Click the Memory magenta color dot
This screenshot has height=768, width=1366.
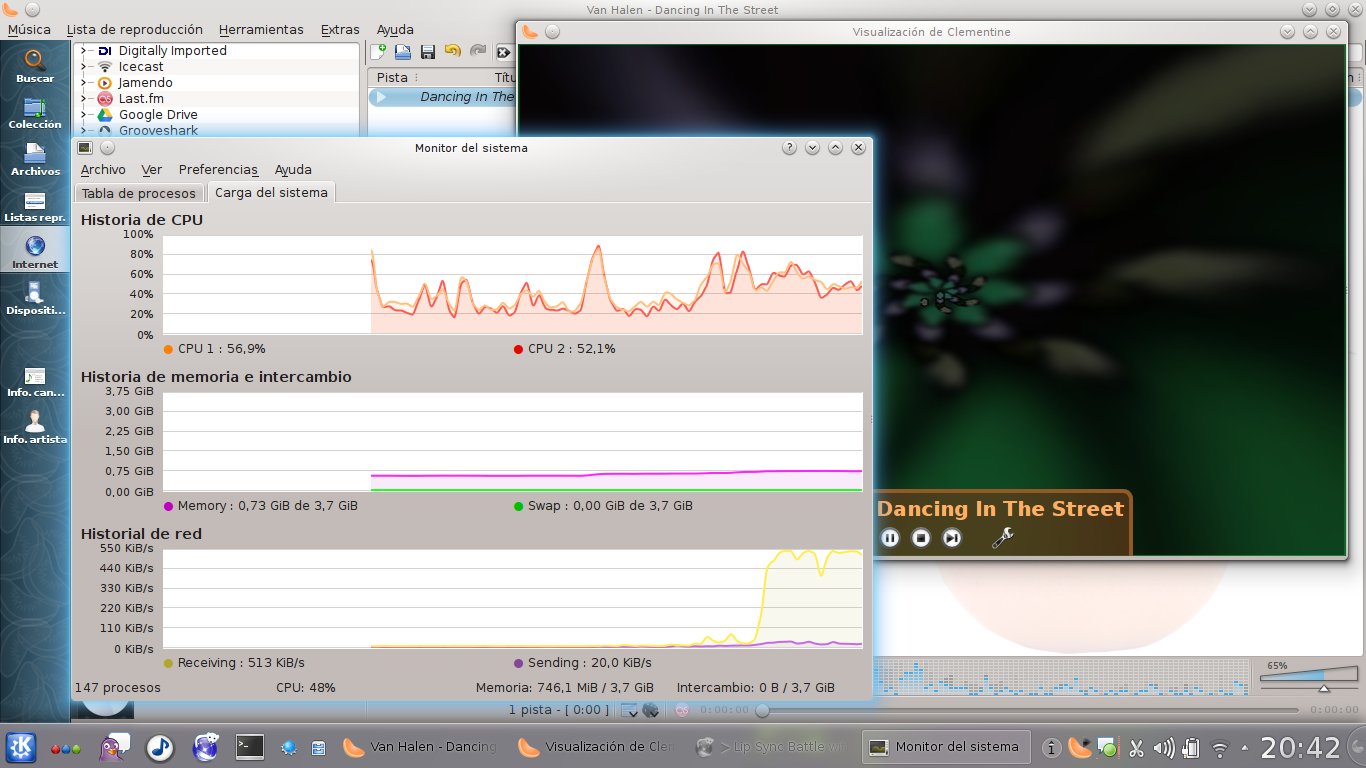click(x=168, y=506)
